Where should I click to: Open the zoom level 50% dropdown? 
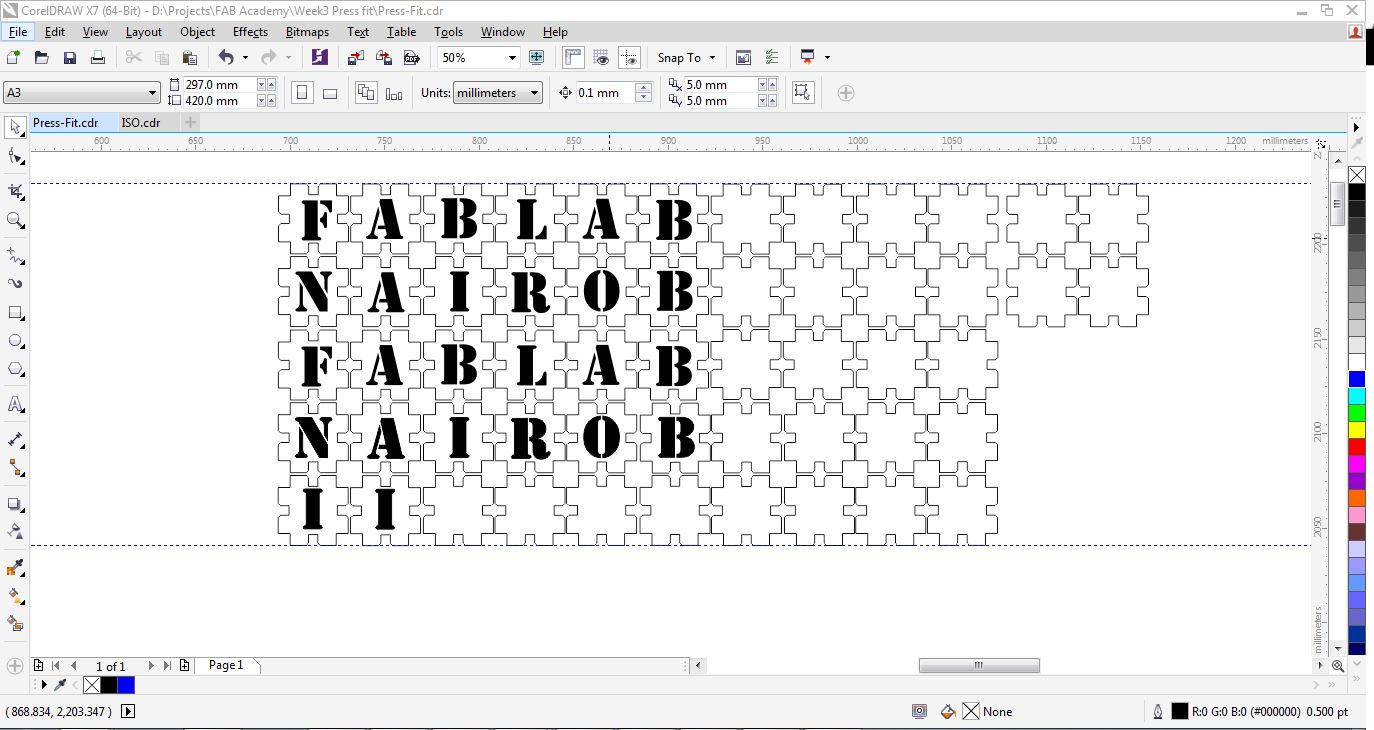pos(512,58)
